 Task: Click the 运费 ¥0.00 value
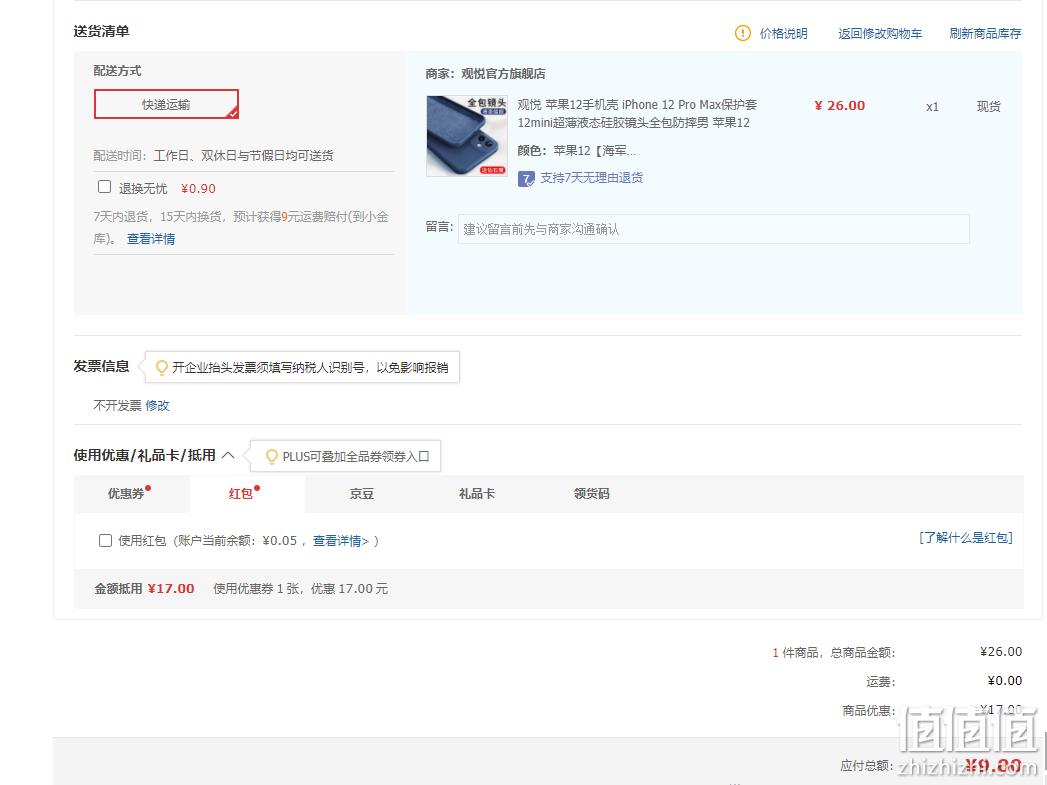click(1005, 680)
